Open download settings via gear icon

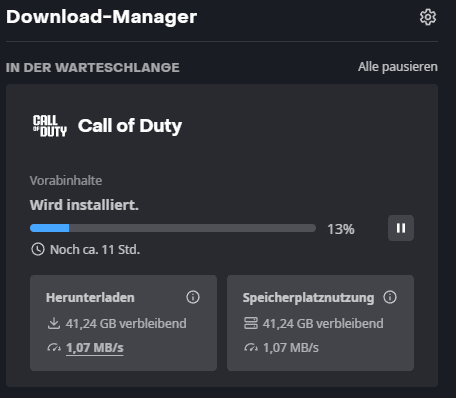point(428,17)
